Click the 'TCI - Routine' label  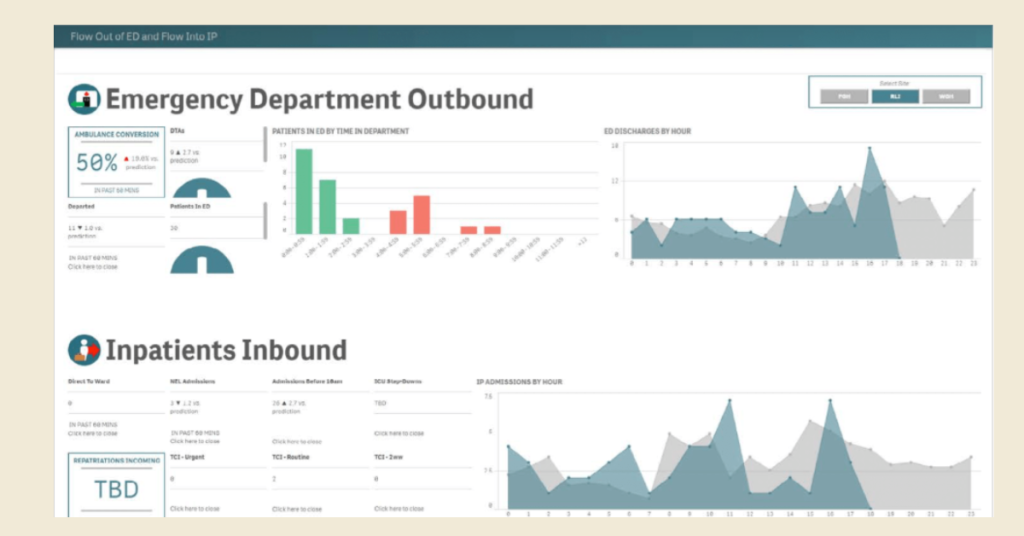[291, 457]
